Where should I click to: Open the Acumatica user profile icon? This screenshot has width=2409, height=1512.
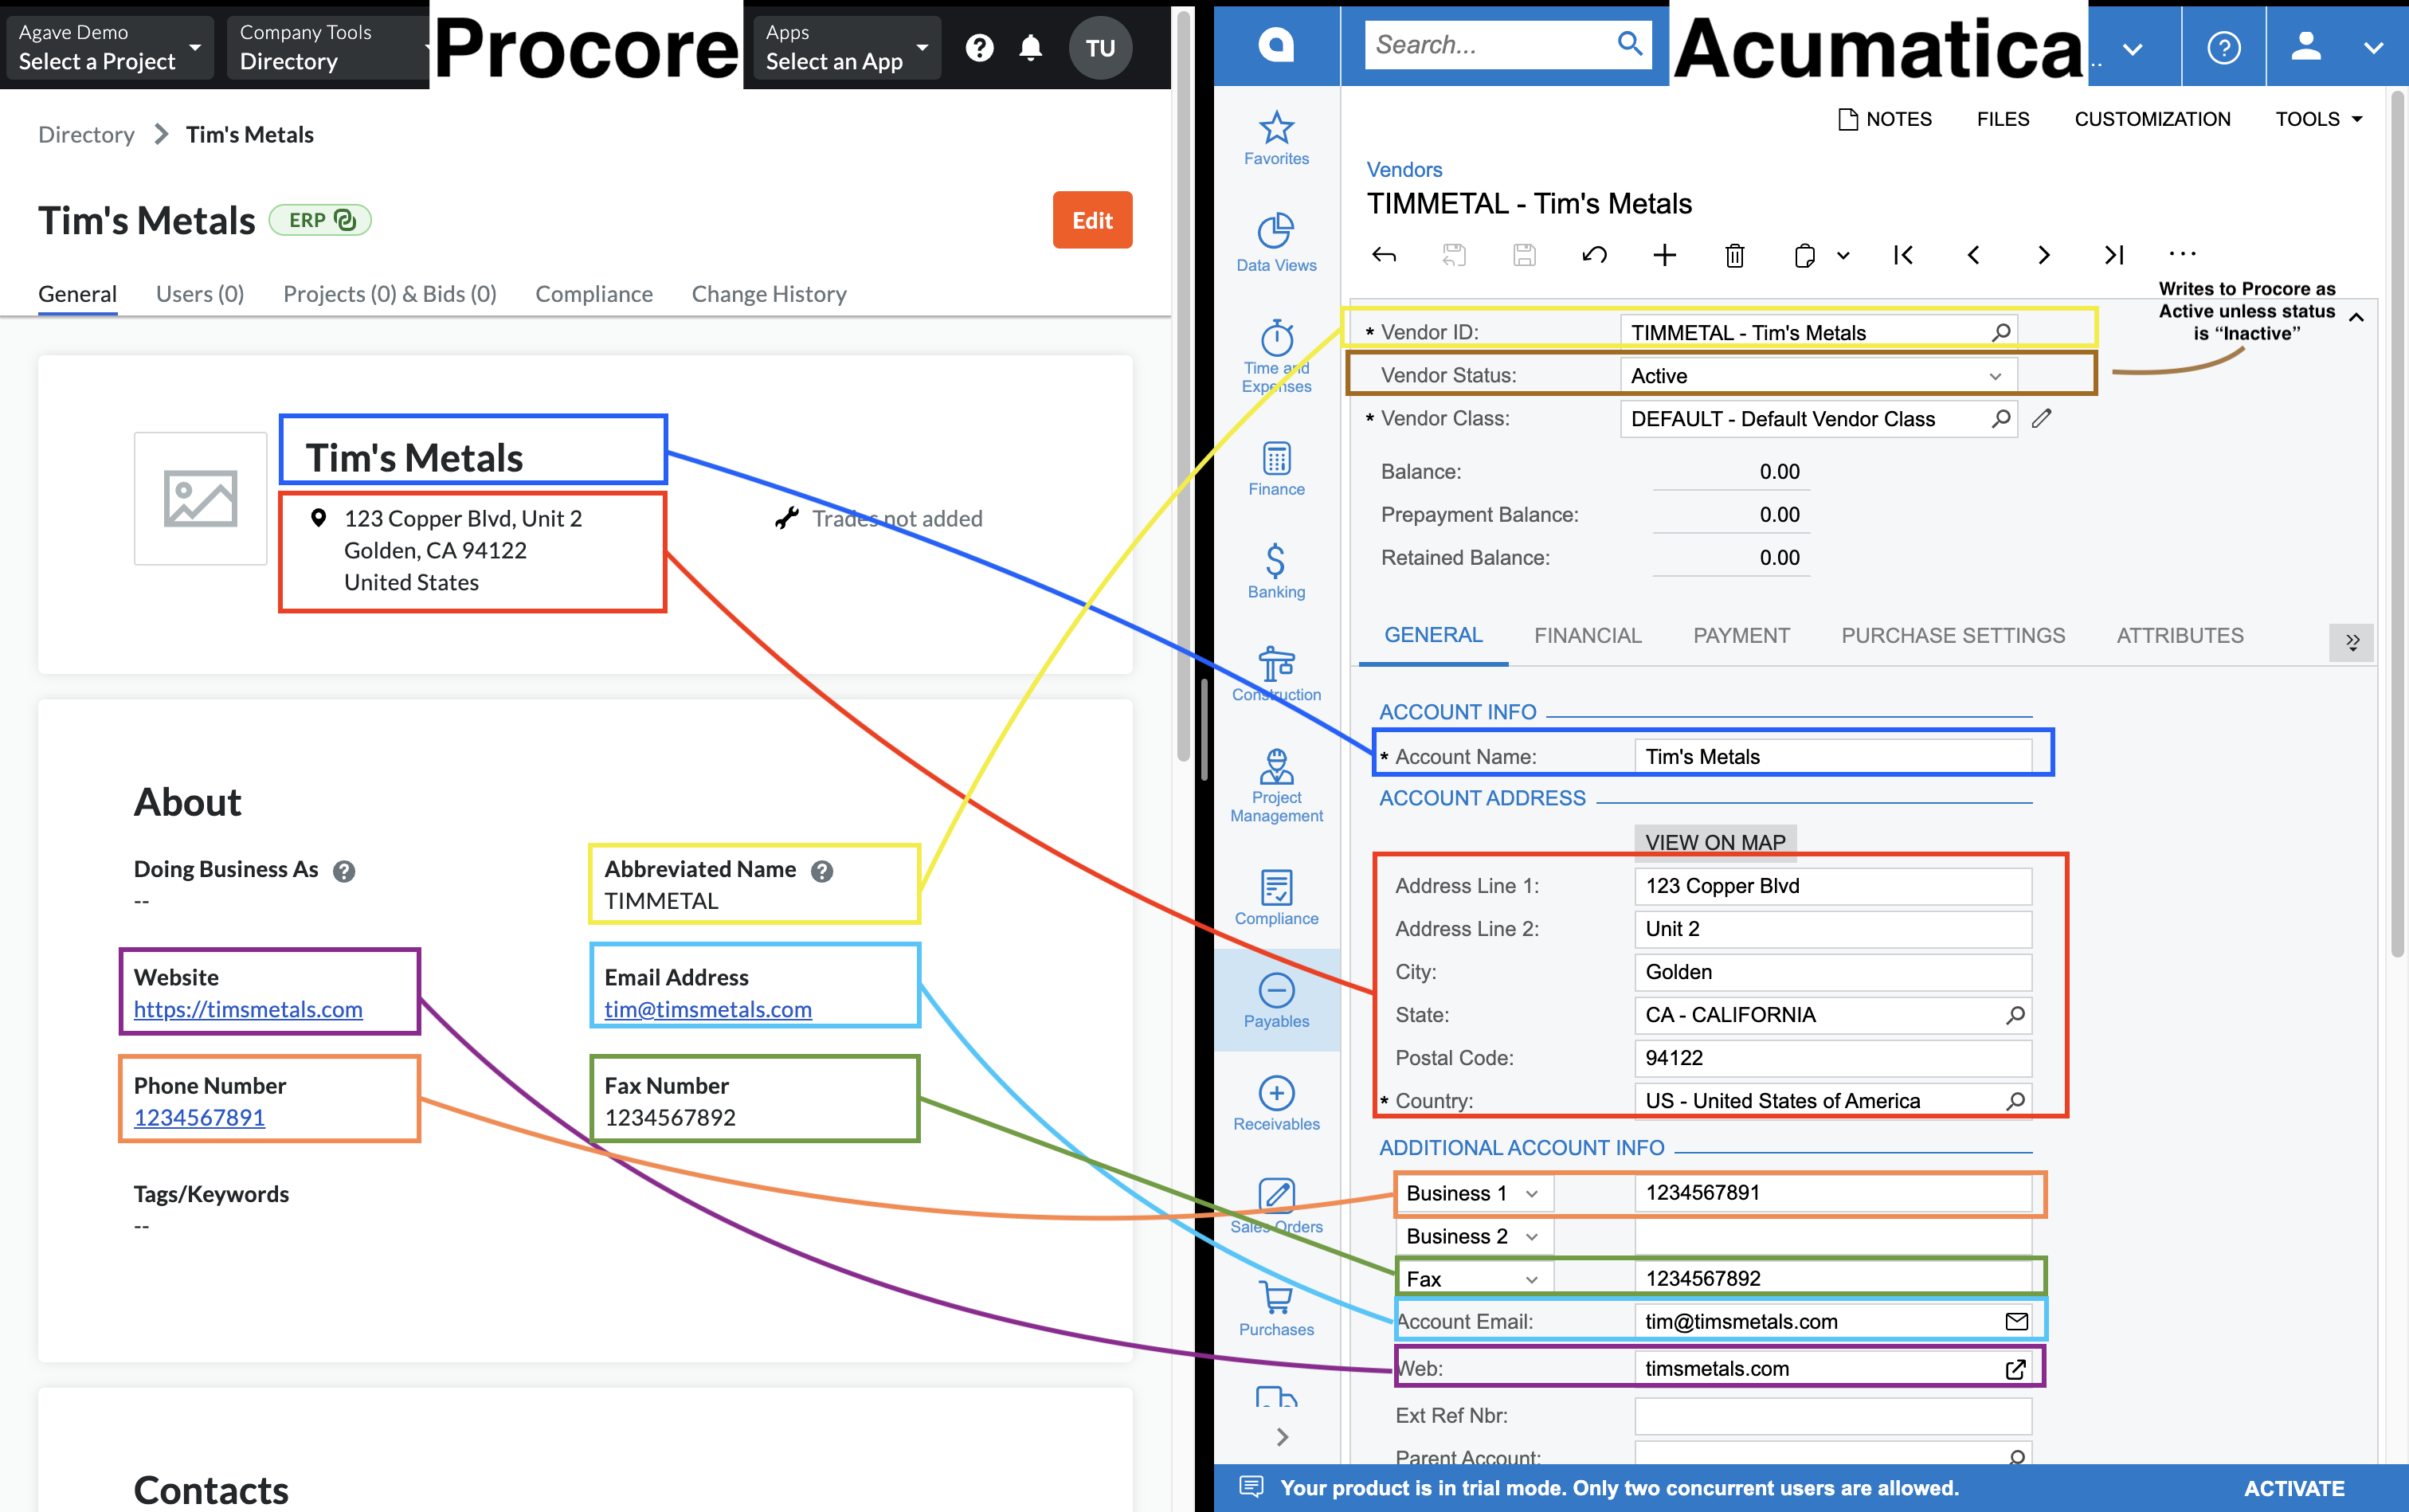(x=2305, y=46)
